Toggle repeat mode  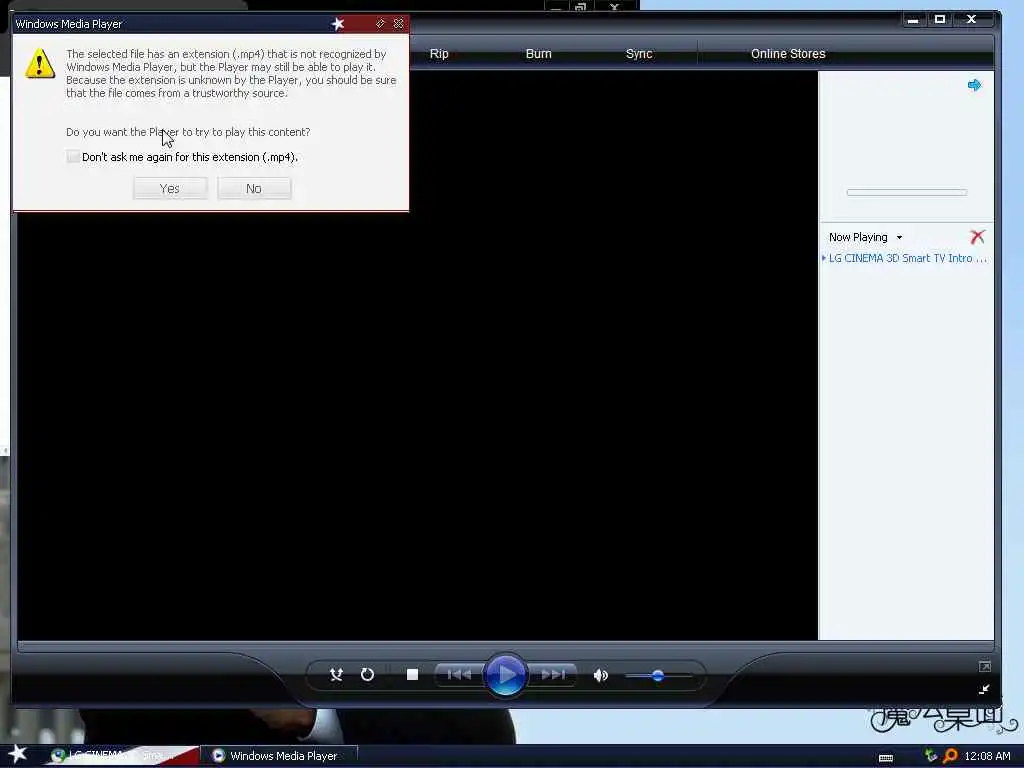[368, 675]
